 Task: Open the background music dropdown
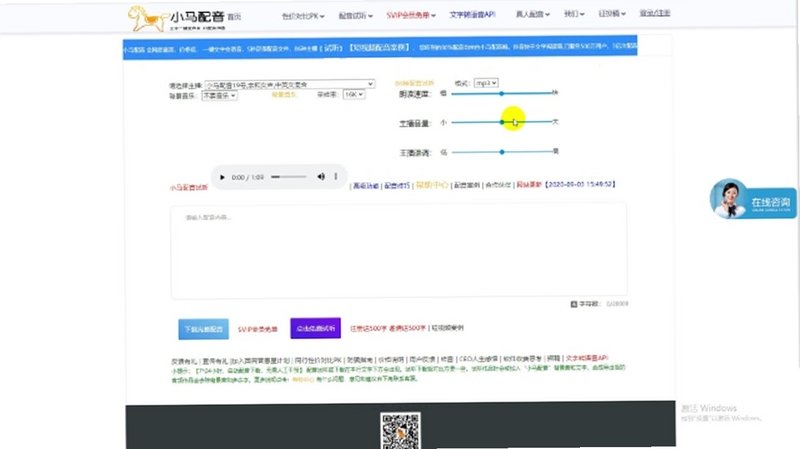tap(219, 95)
